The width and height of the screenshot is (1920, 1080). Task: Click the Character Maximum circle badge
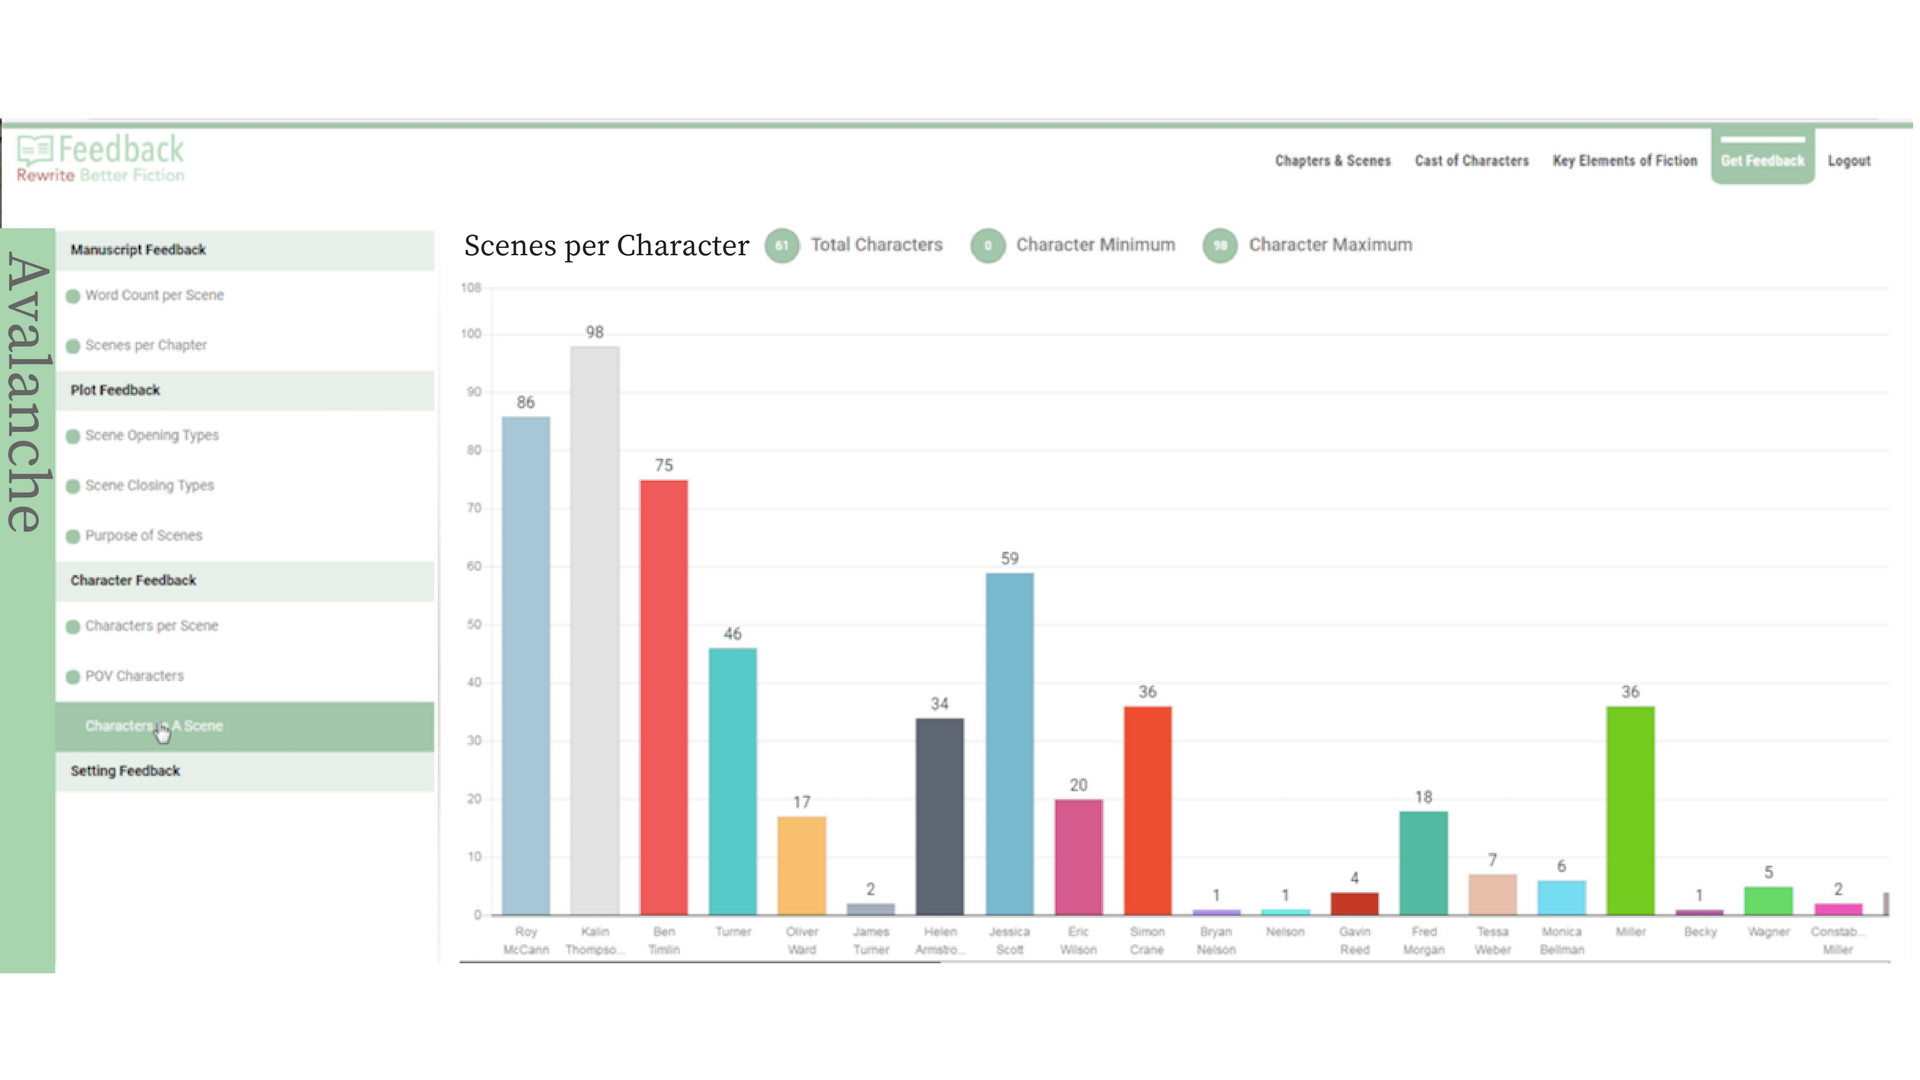1220,246
